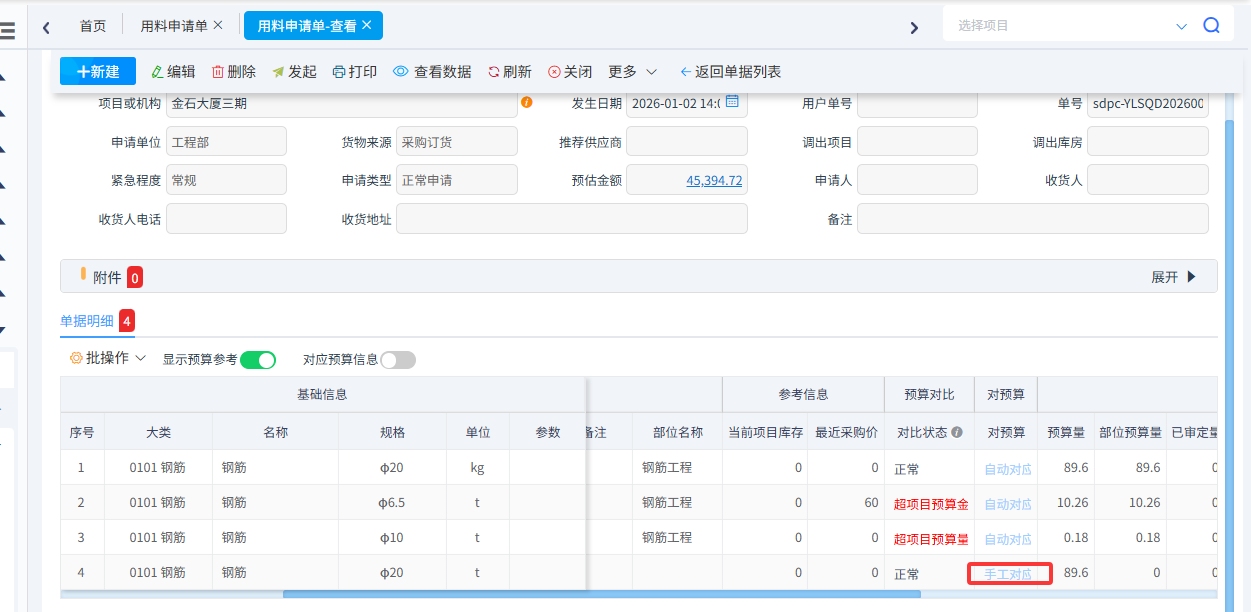The width and height of the screenshot is (1251, 612).
Task: Click the Initiate (发起) send icon
Action: 278,72
